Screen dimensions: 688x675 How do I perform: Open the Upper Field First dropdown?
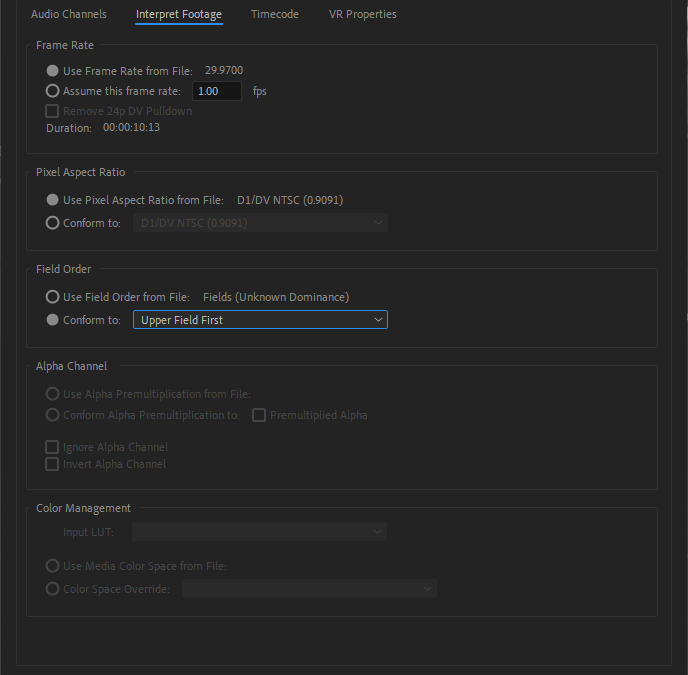tap(260, 320)
